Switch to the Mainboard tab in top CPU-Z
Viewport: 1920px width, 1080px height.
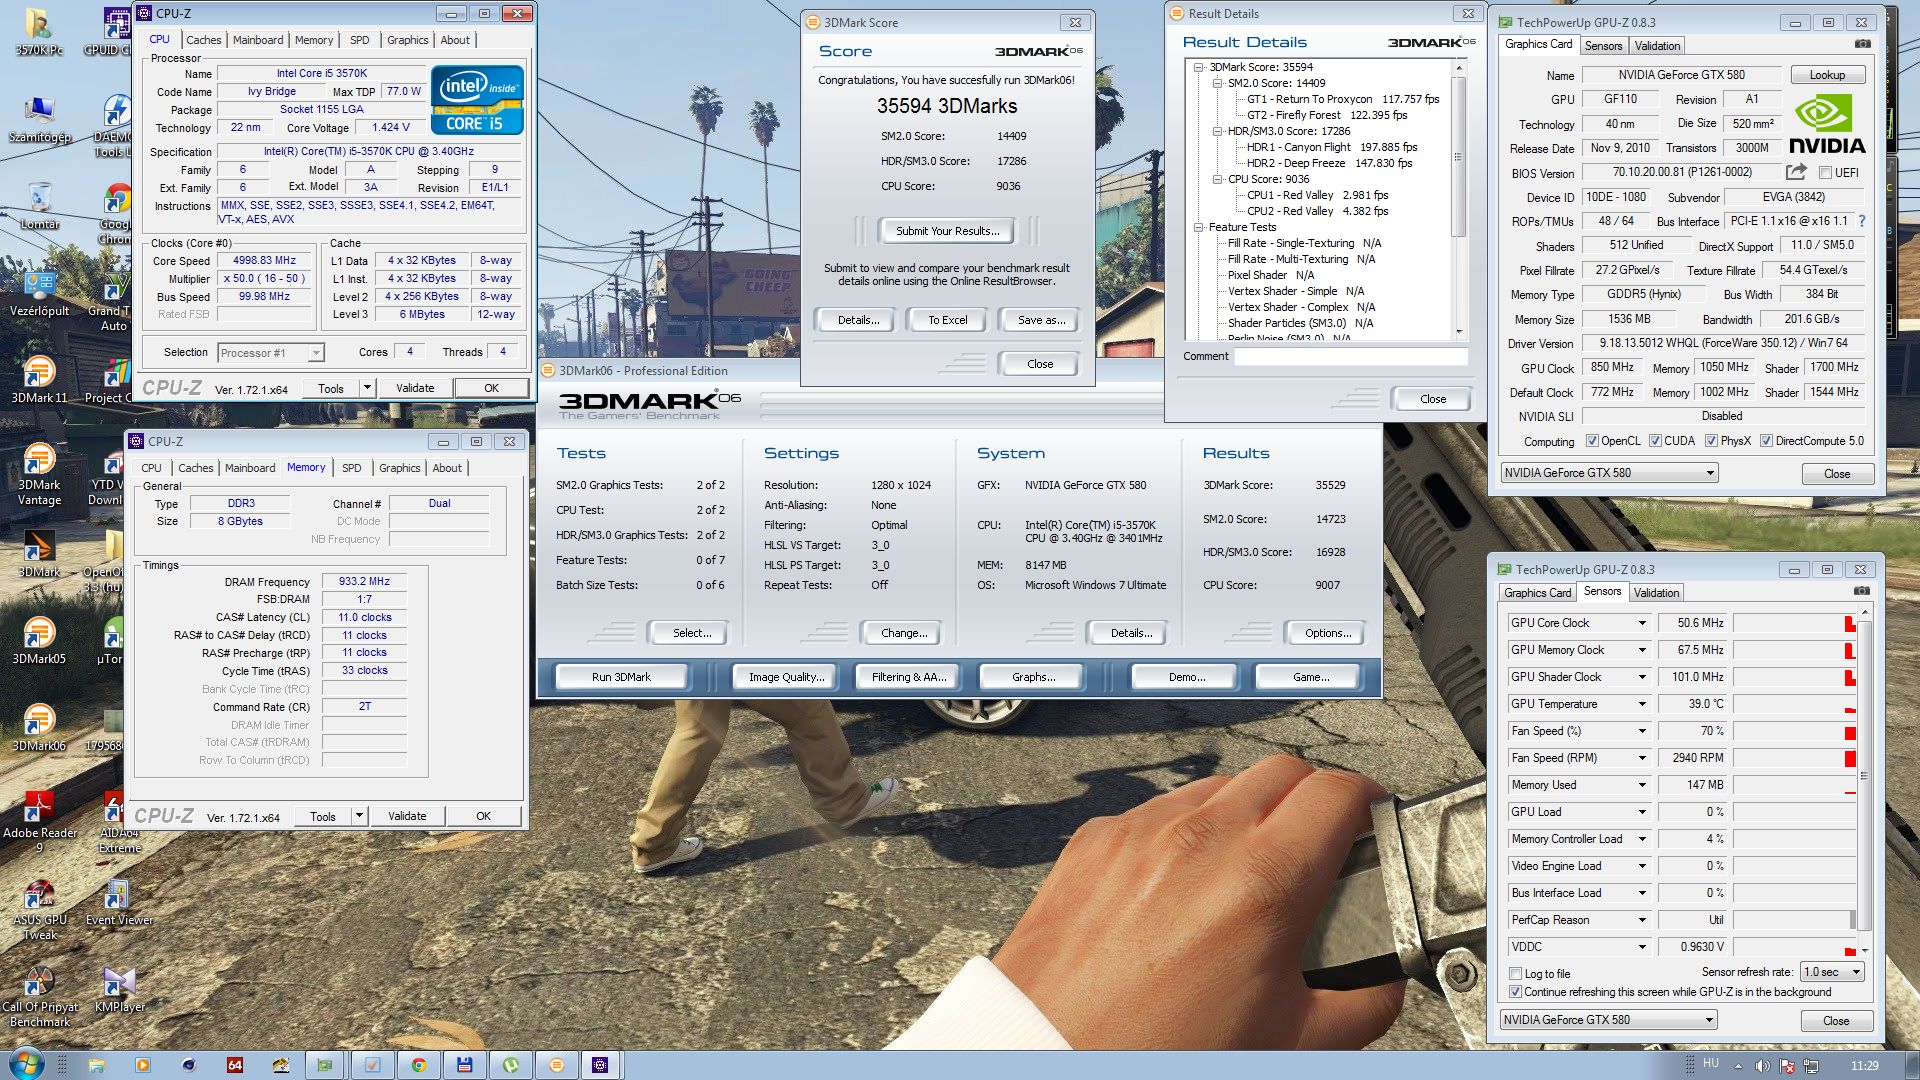point(258,40)
